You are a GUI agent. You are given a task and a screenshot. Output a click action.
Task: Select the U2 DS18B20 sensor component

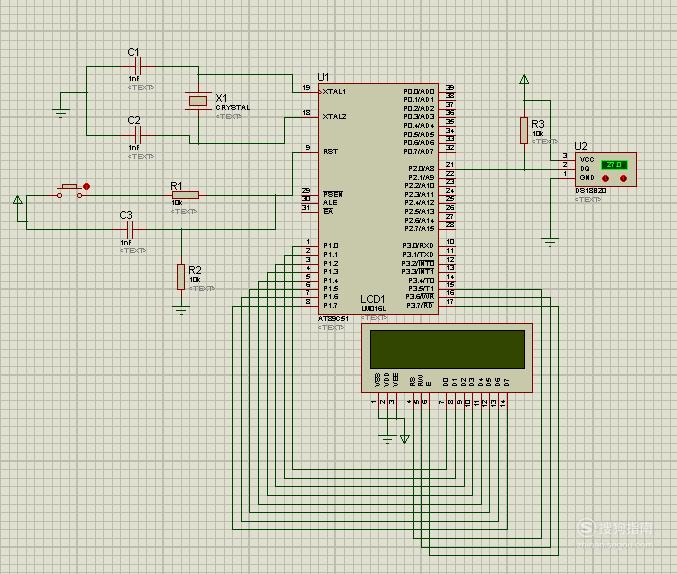(606, 169)
